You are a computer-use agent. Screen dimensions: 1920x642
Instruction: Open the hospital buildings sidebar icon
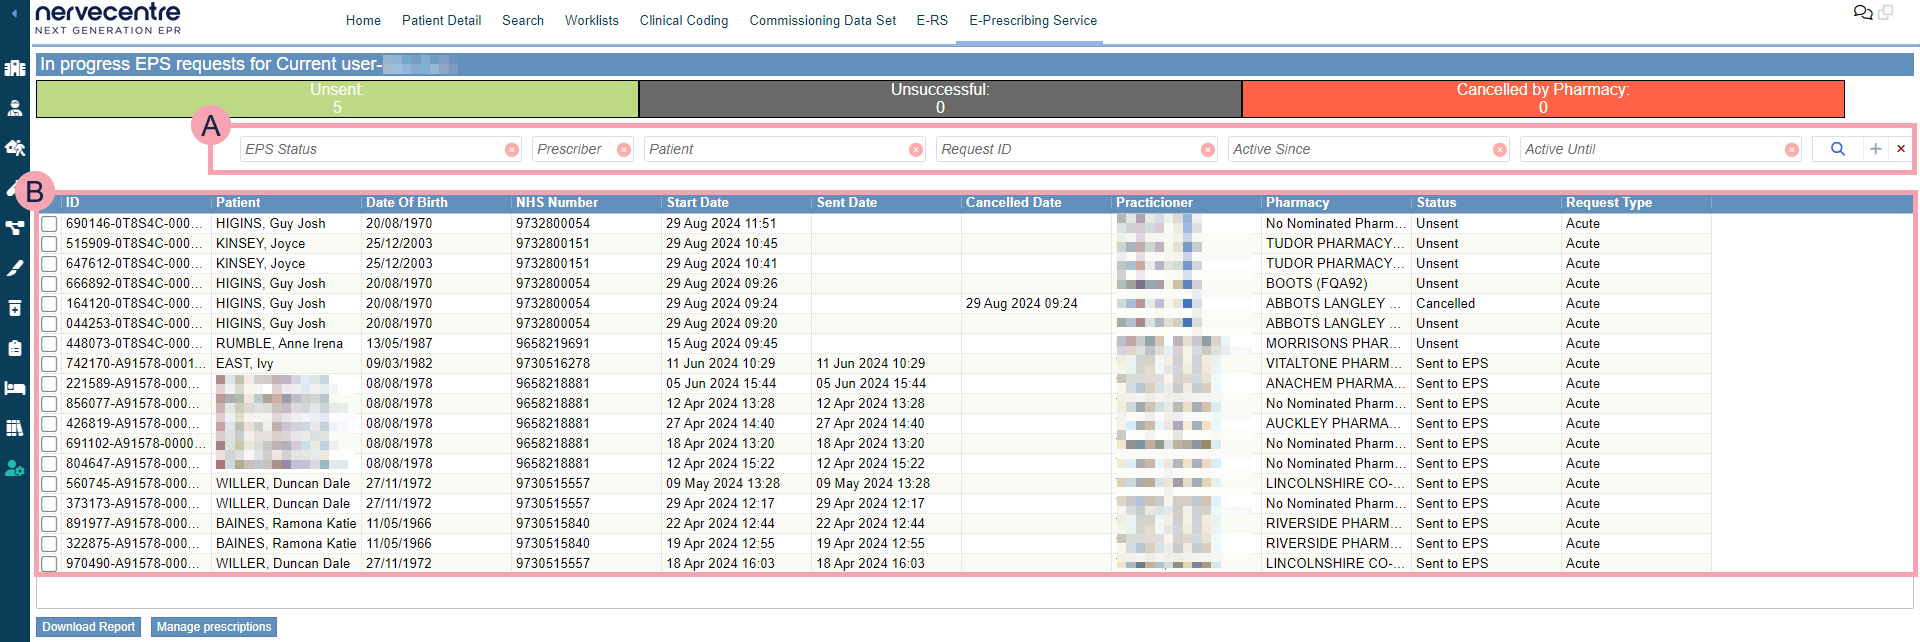15,68
